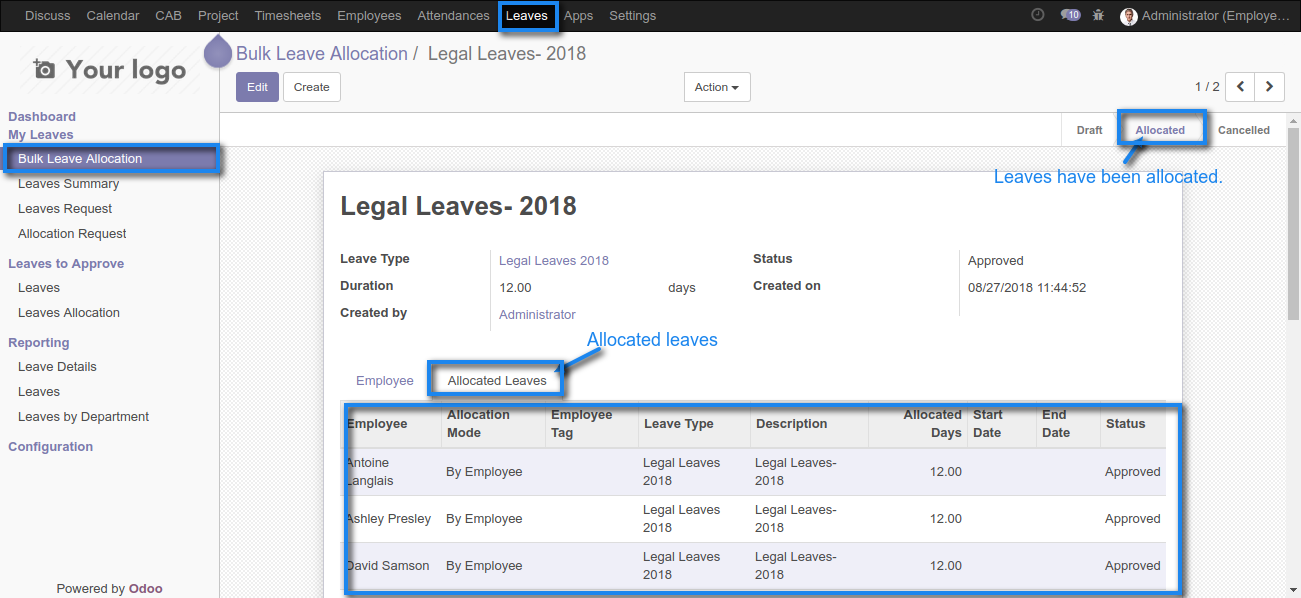Follow the Odoo link in the sidebar footer
1301x598 pixels.
145,588
